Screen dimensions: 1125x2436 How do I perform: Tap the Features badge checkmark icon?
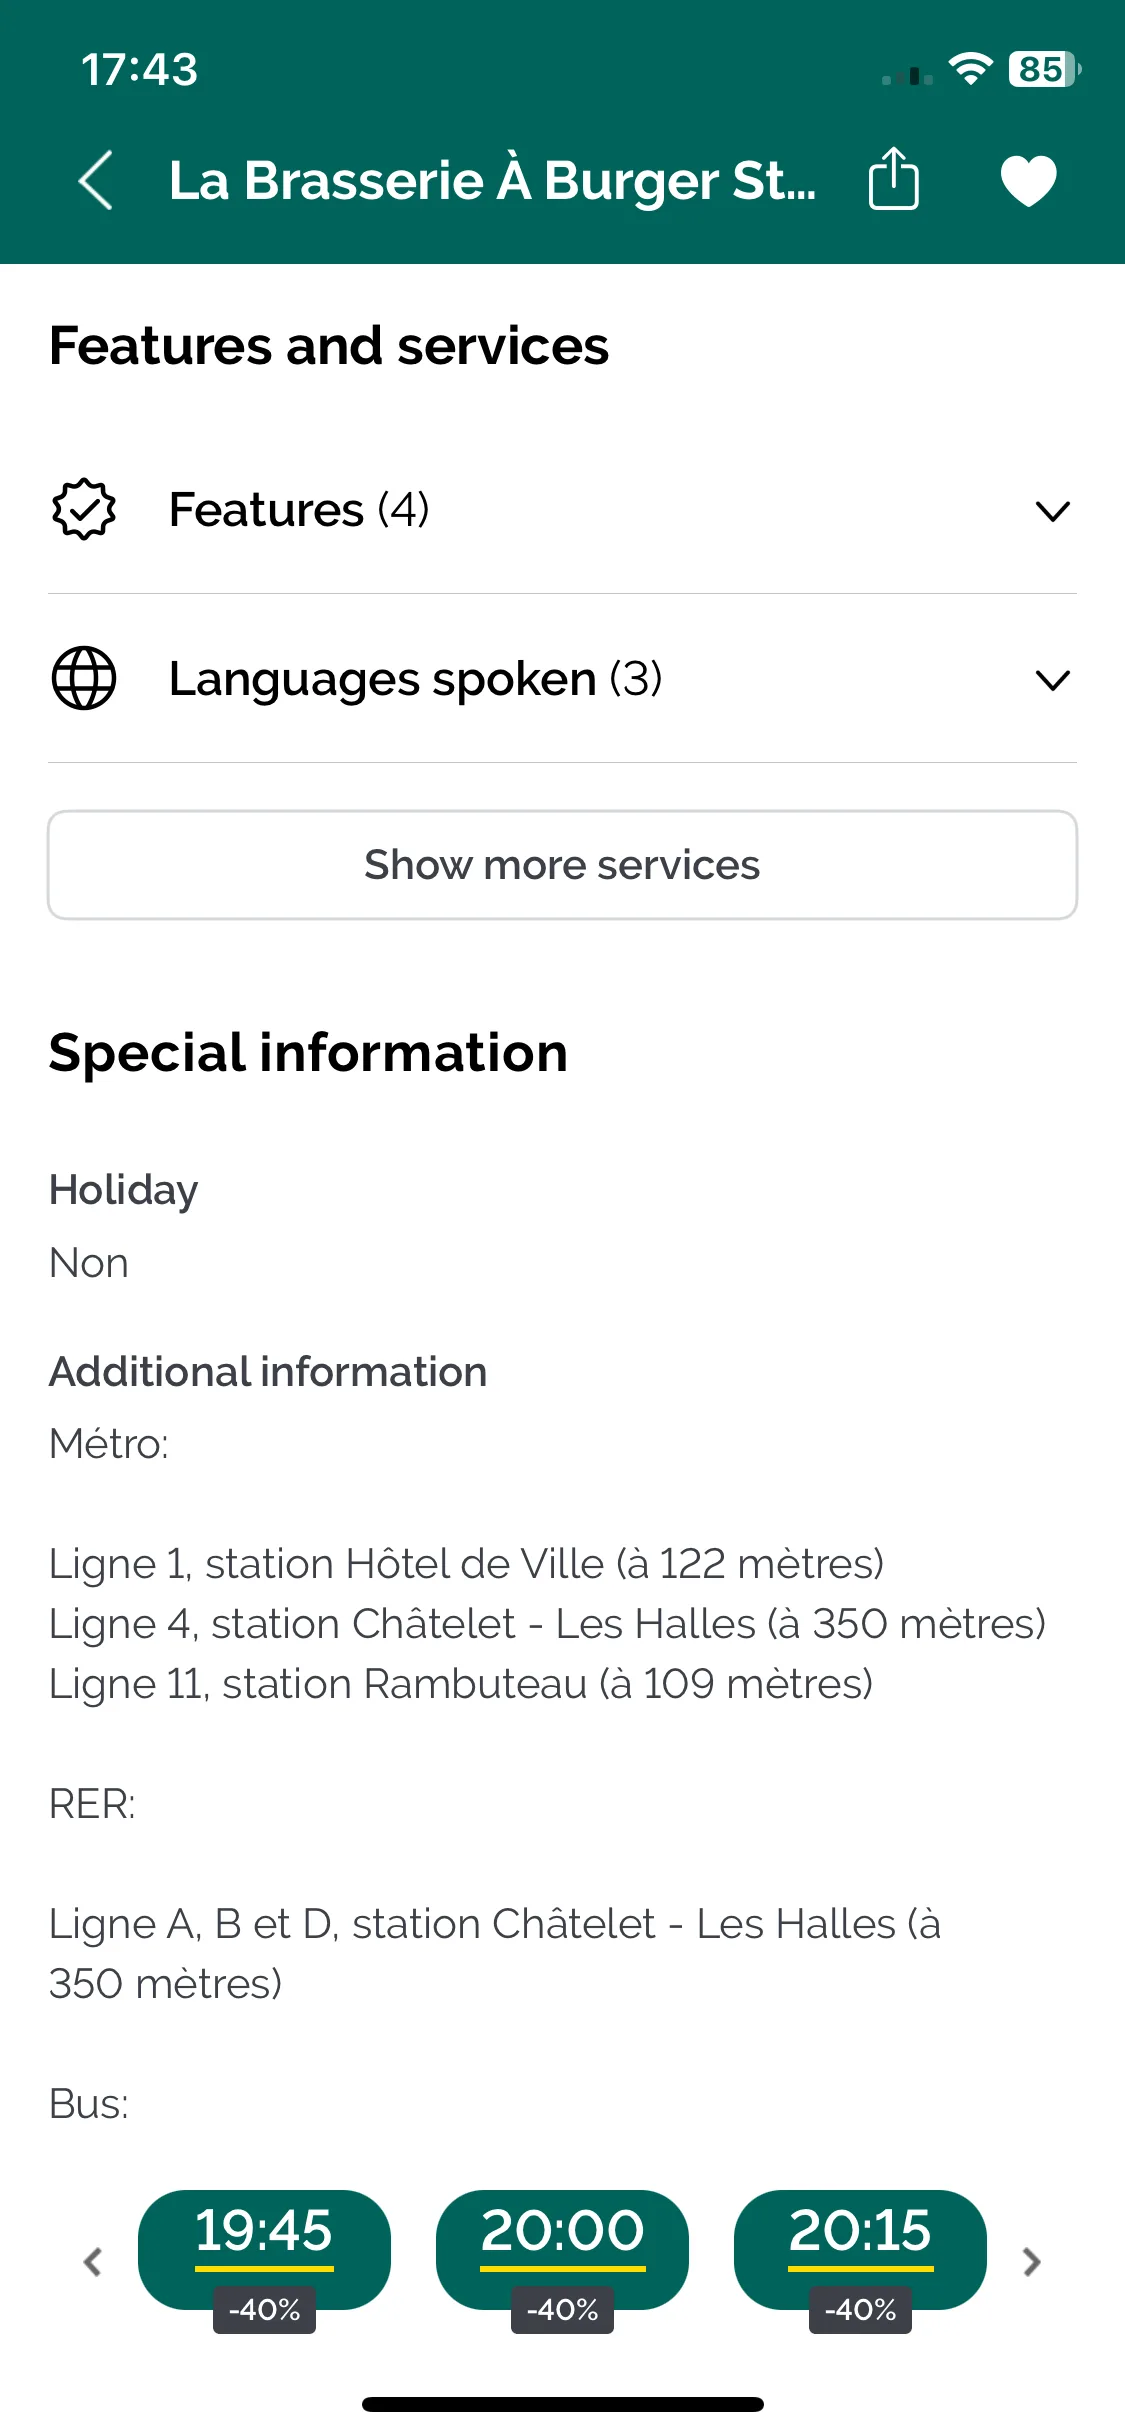[x=84, y=510]
